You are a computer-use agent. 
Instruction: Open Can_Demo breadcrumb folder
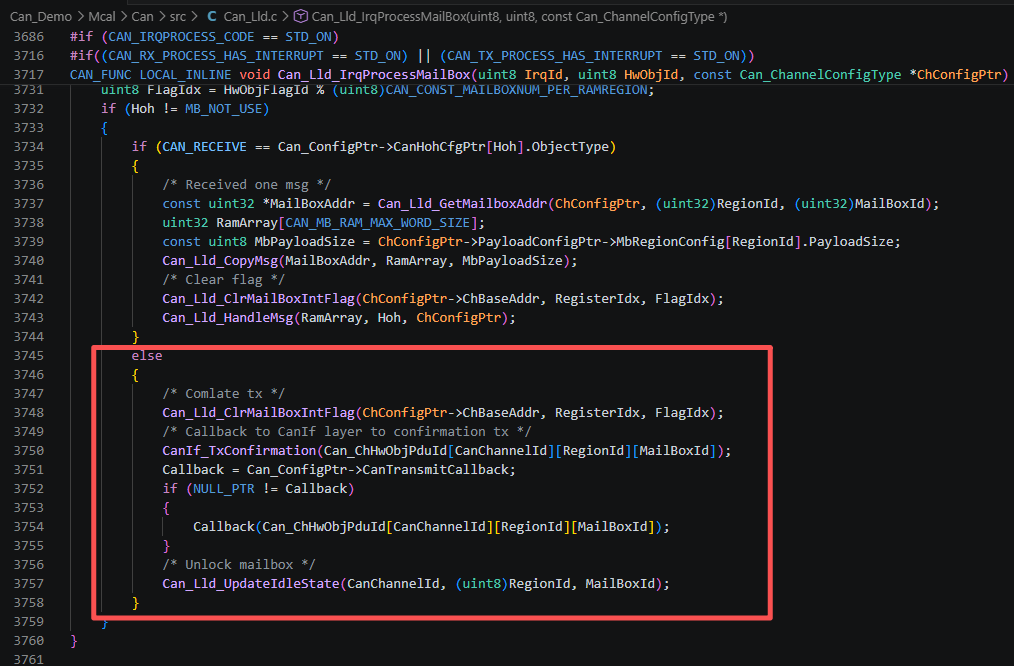pos(41,17)
